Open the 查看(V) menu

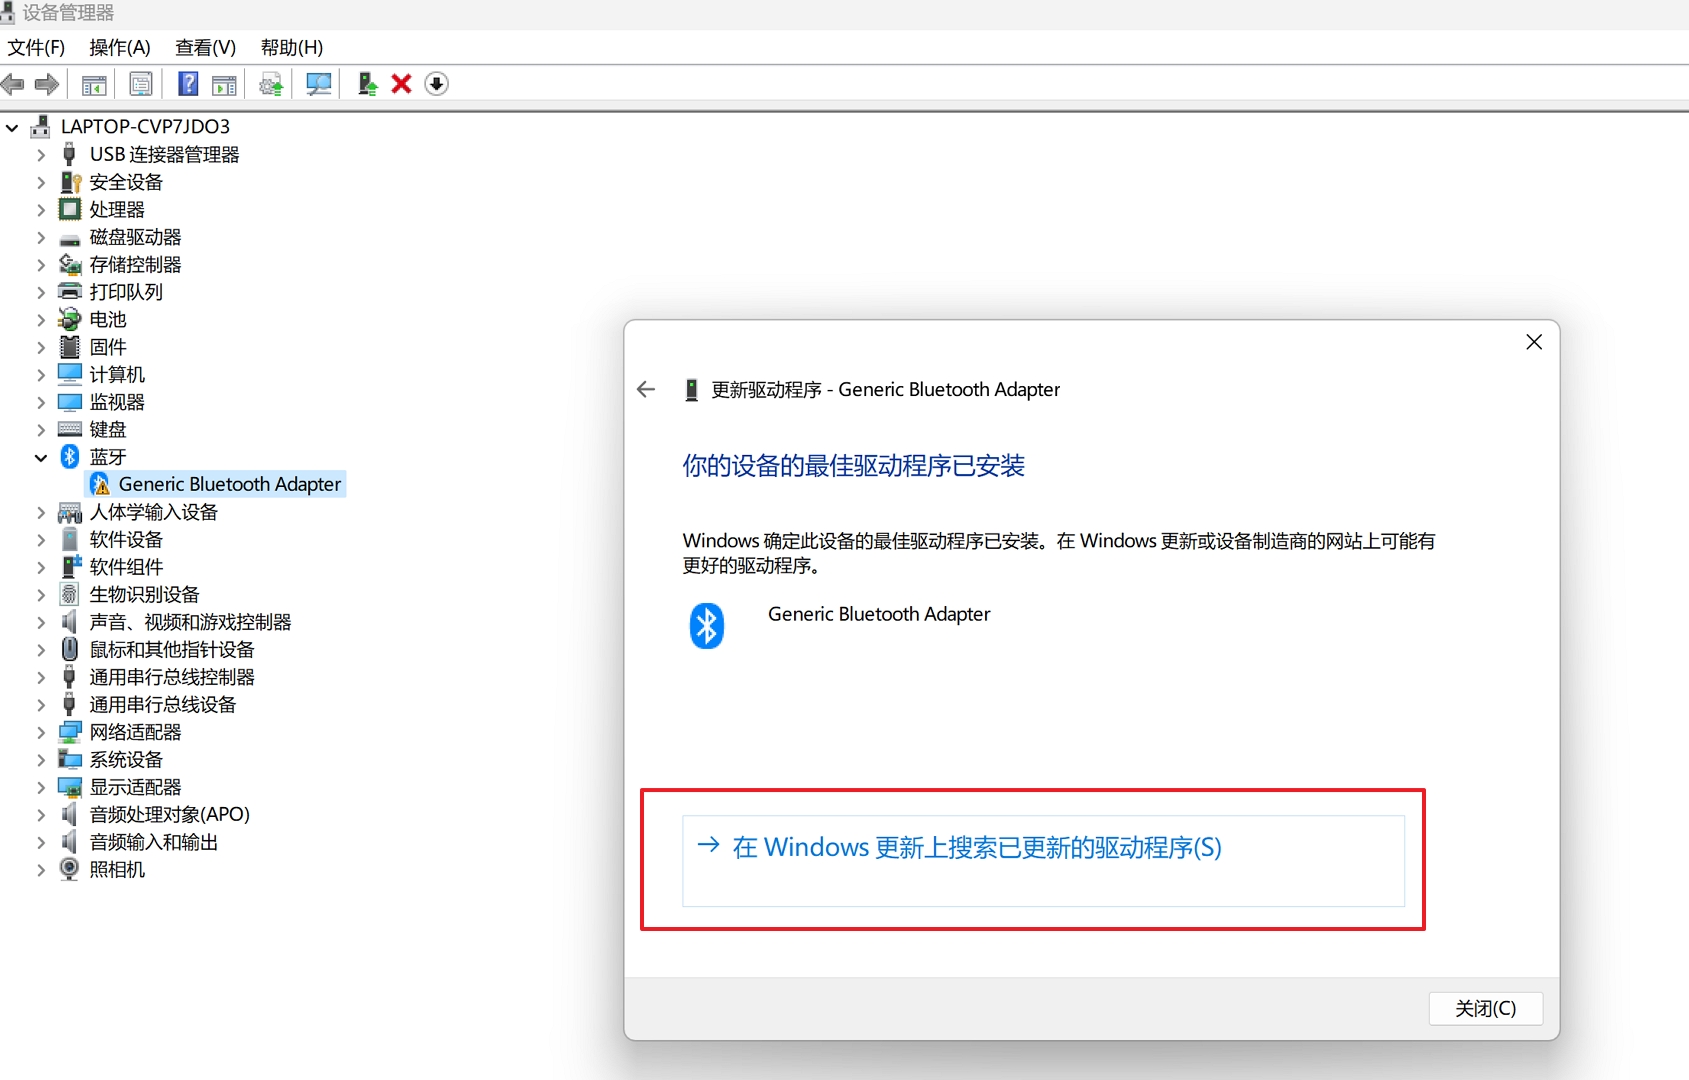(205, 47)
